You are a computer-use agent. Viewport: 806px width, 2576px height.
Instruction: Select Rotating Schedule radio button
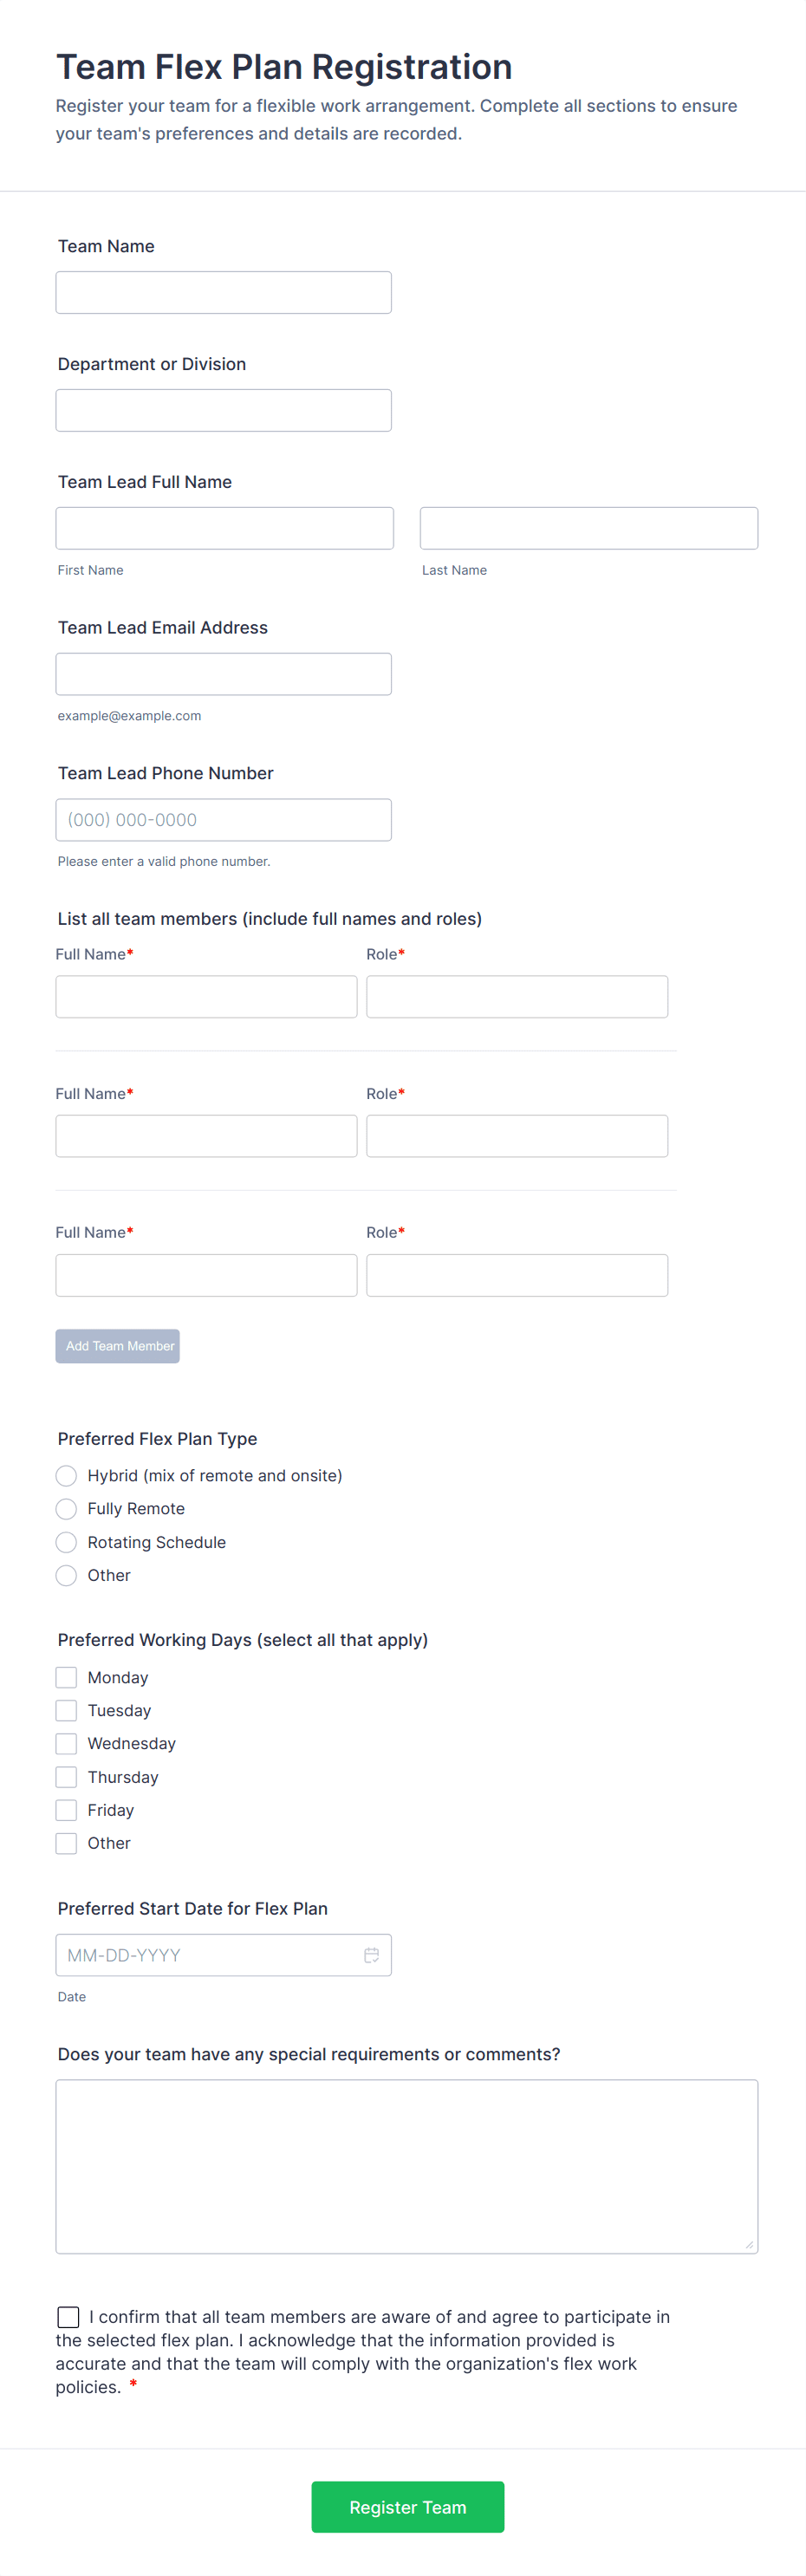point(66,1541)
